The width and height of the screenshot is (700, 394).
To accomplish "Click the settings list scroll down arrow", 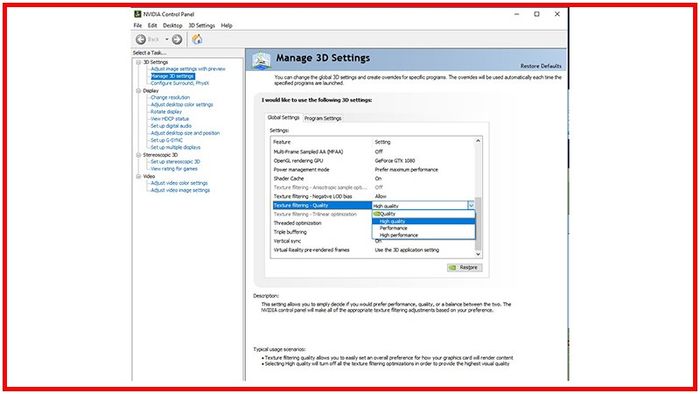I will [x=478, y=254].
